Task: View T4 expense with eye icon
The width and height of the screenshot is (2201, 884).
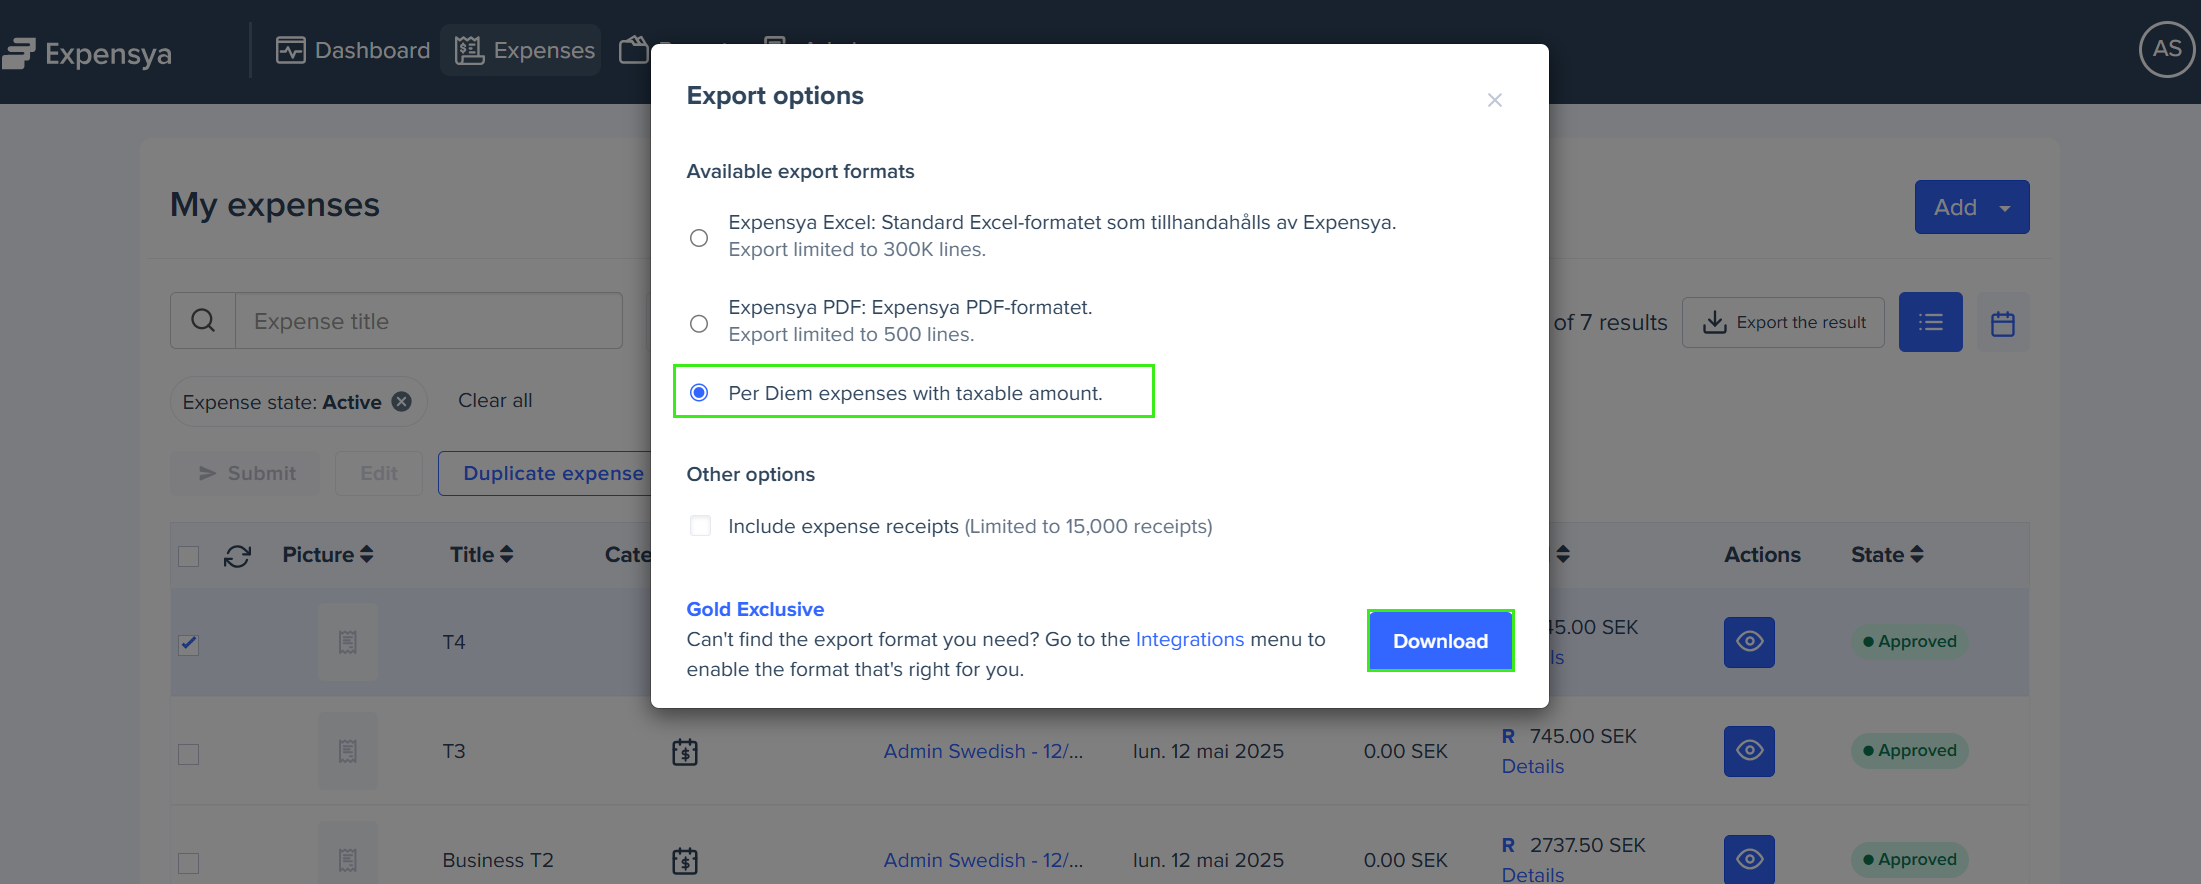Action: click(x=1749, y=642)
